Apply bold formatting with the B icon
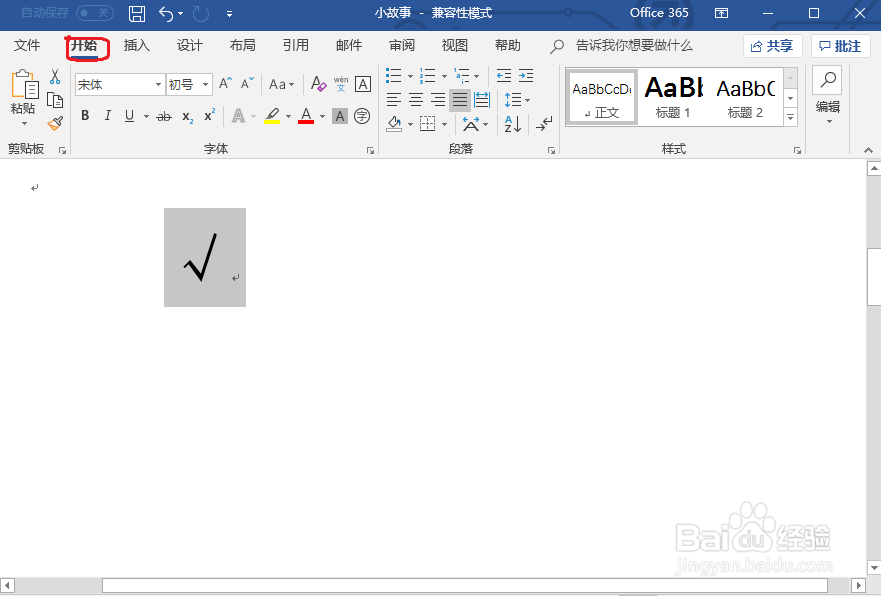Viewport: 881px width, 596px height. point(85,115)
